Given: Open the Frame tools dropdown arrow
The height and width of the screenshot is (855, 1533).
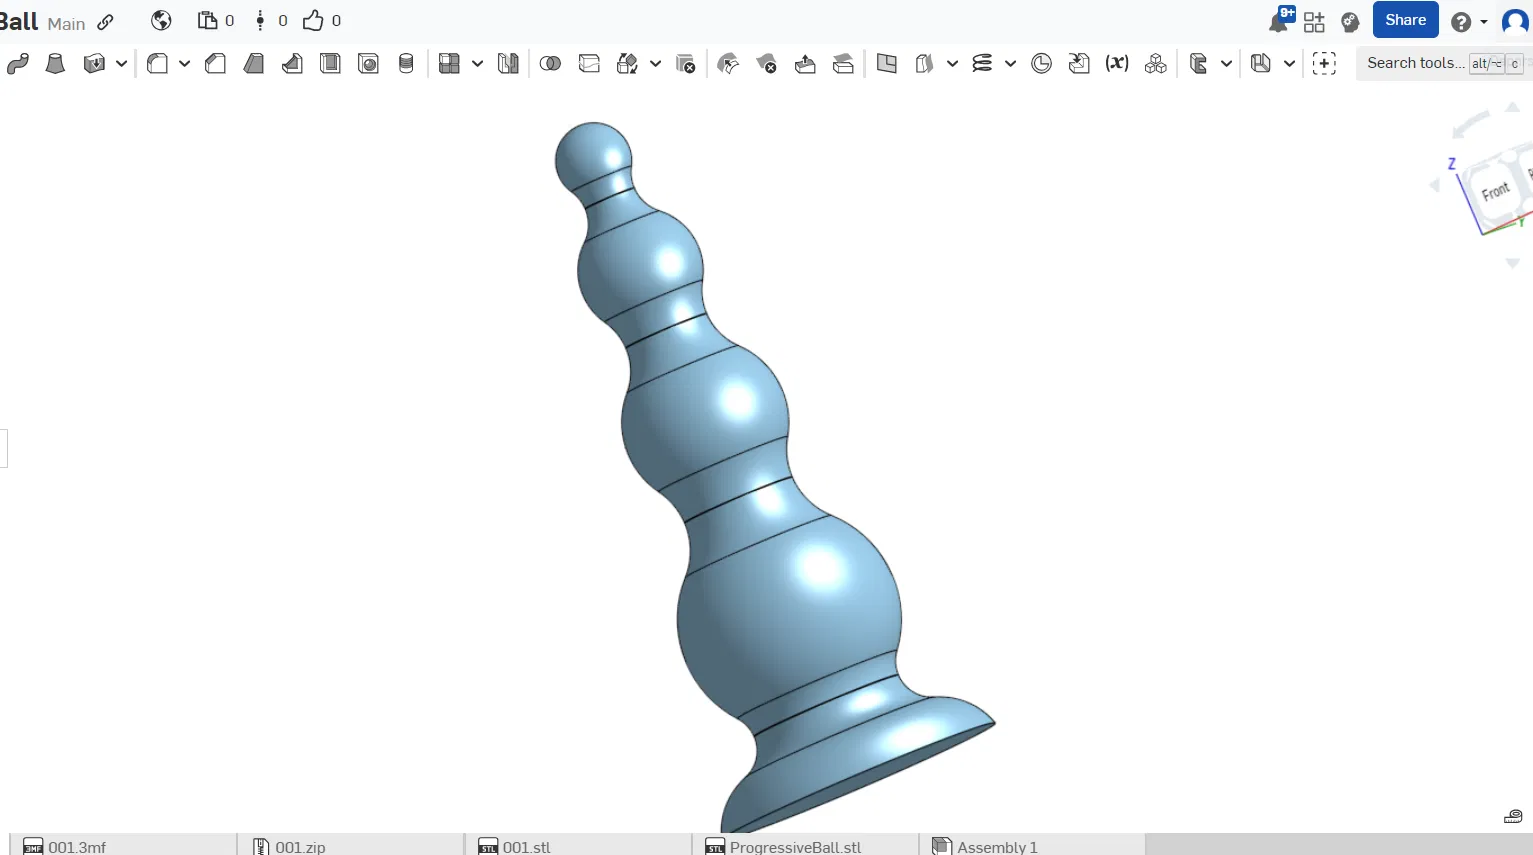Looking at the screenshot, I should pos(1289,64).
